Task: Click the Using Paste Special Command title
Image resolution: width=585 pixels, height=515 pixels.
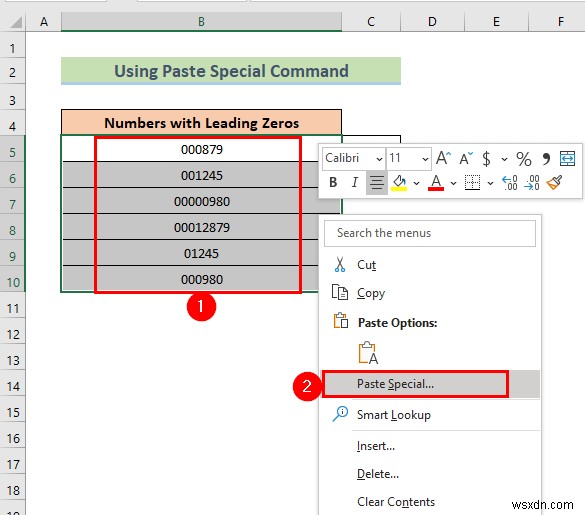Action: click(231, 71)
